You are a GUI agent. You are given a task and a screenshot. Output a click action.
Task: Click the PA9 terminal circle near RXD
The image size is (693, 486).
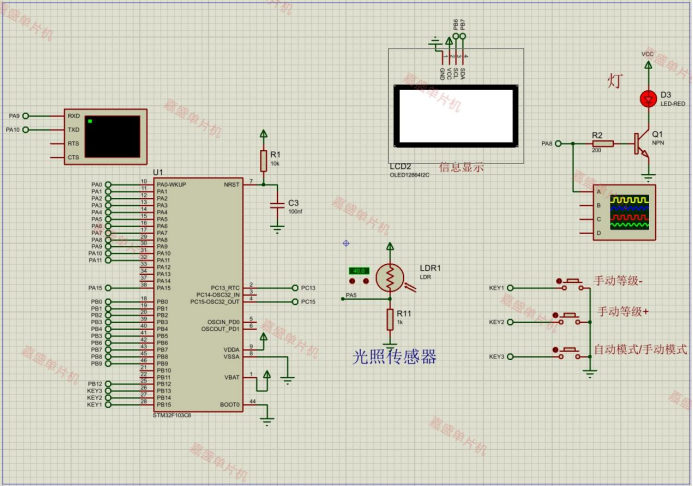pyautogui.click(x=26, y=116)
